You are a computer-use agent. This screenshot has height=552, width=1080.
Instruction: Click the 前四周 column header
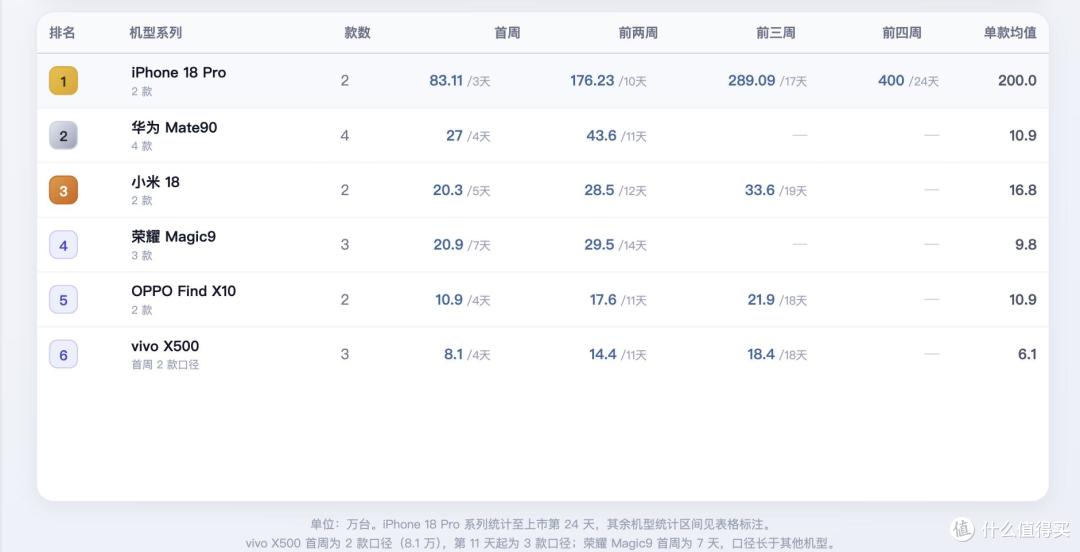[x=902, y=32]
